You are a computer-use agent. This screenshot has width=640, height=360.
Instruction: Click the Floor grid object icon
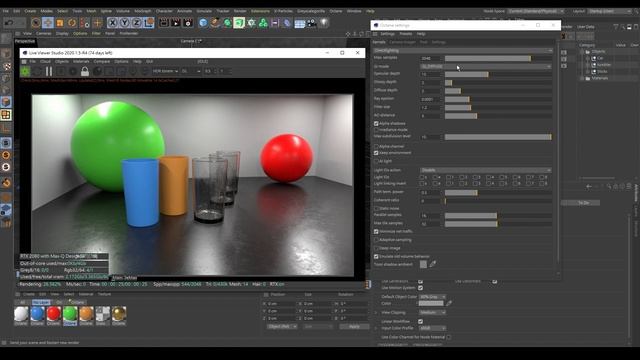point(300,23)
